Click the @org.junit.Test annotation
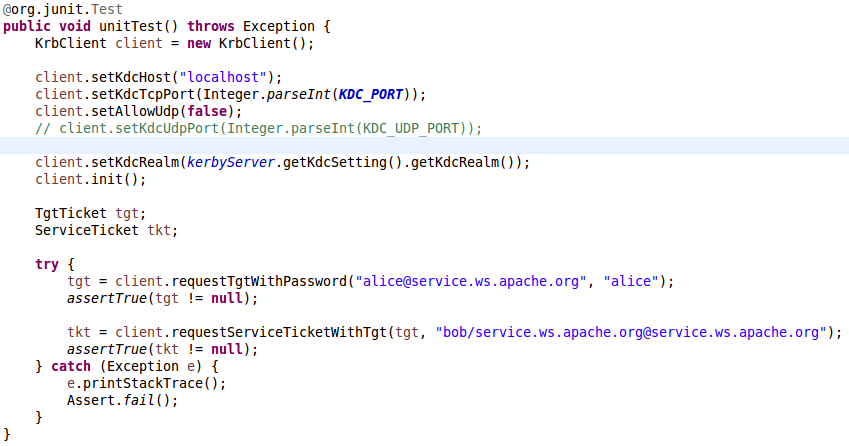 click(x=63, y=9)
